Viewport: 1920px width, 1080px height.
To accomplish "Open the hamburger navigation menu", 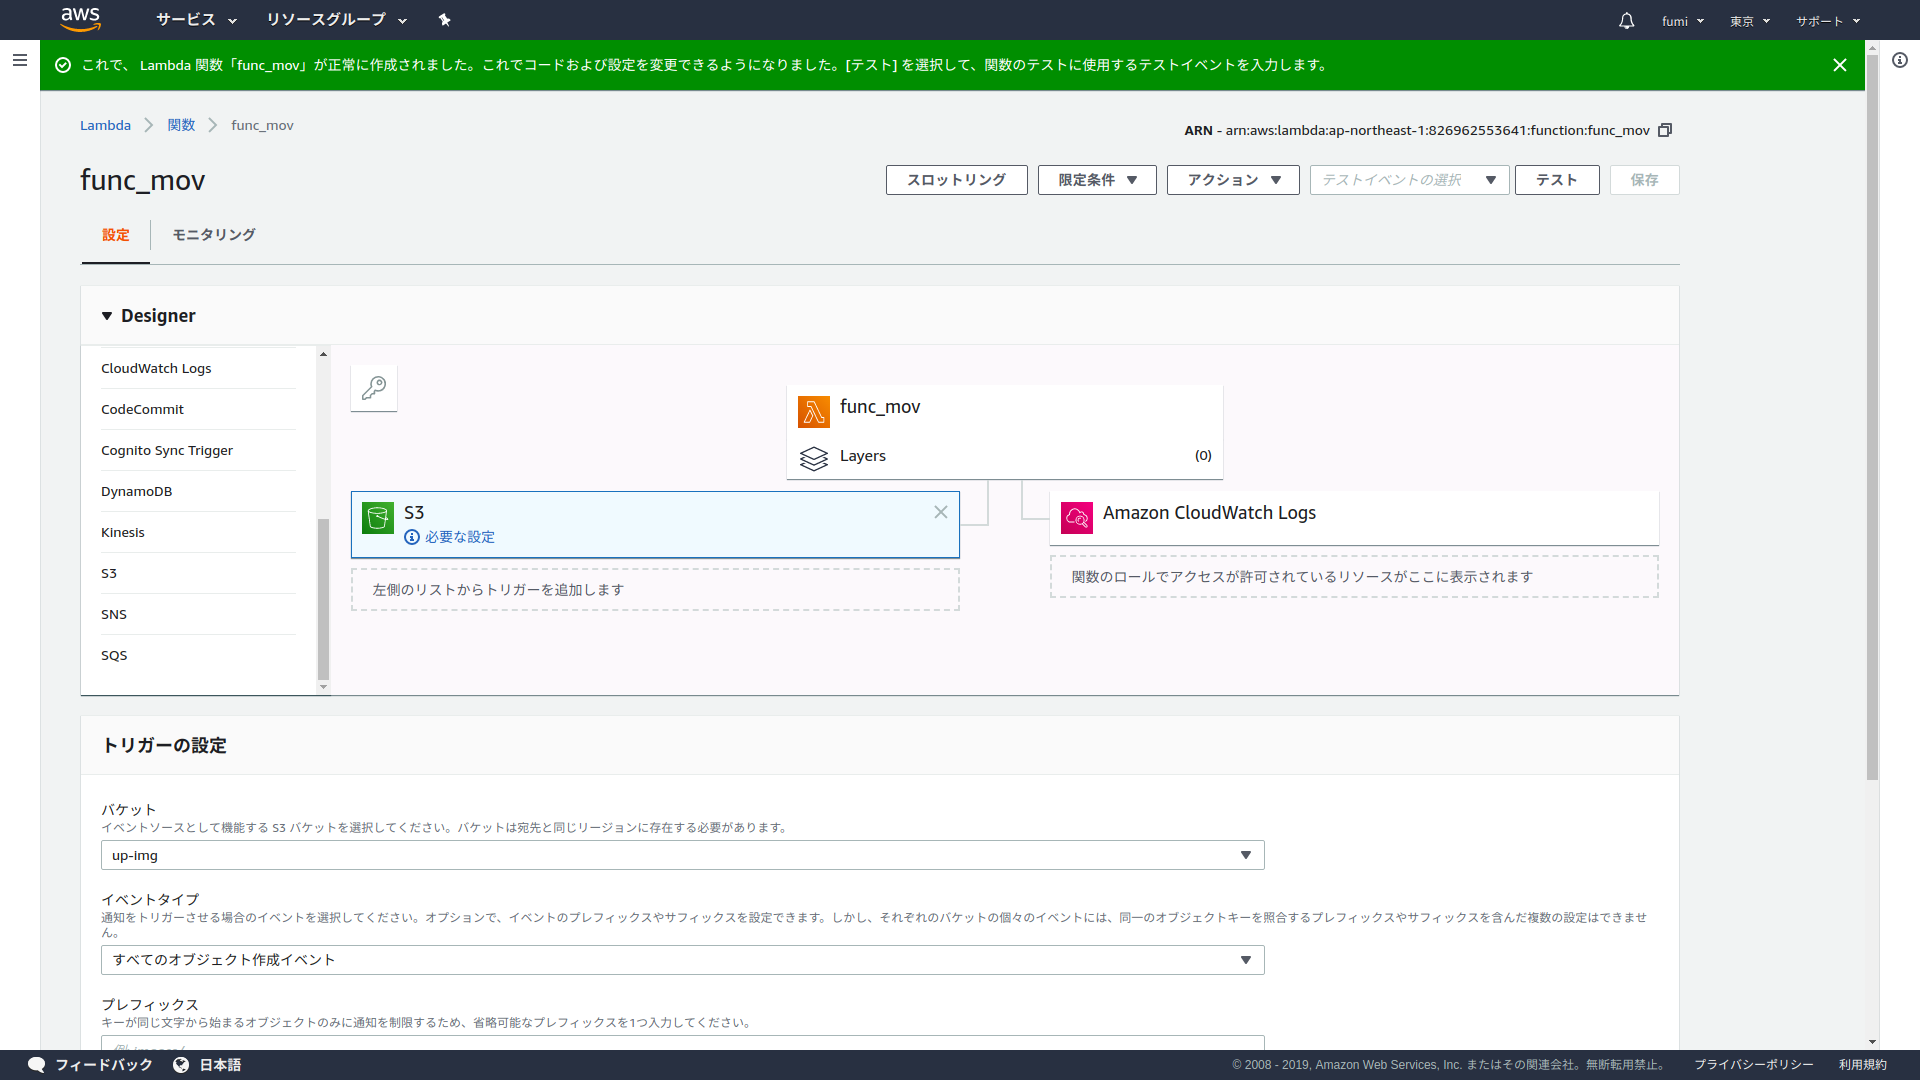I will click(20, 60).
